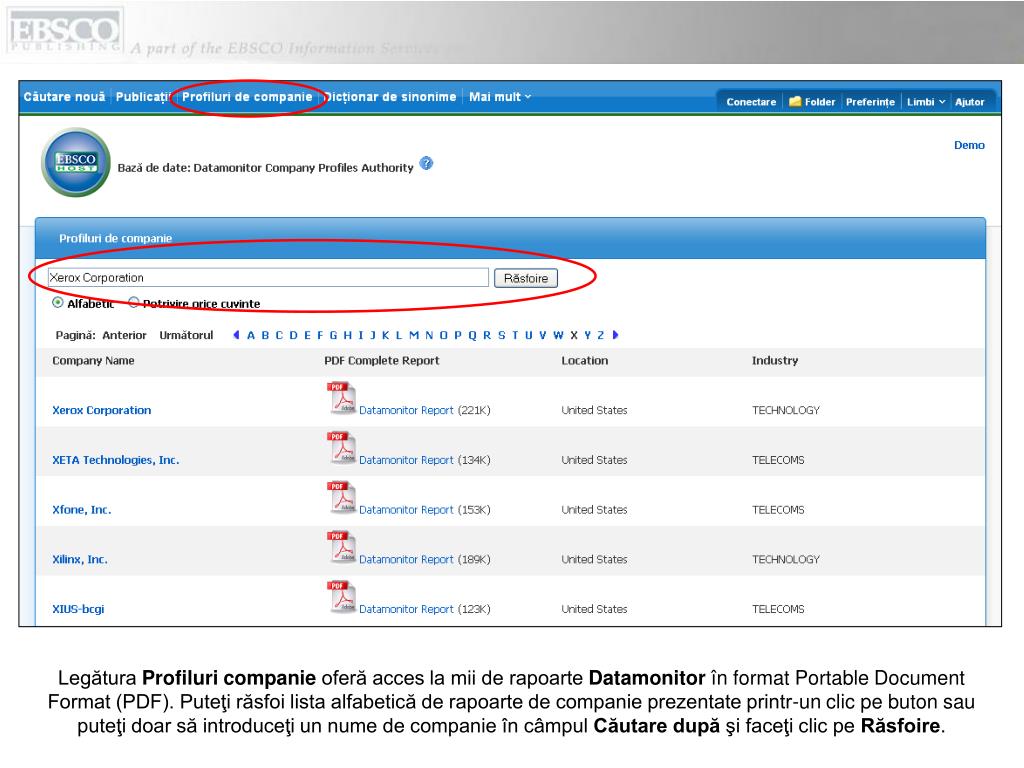This screenshot has height=768, width=1024.
Task: Open Xerox Corporation company link
Action: coord(101,410)
